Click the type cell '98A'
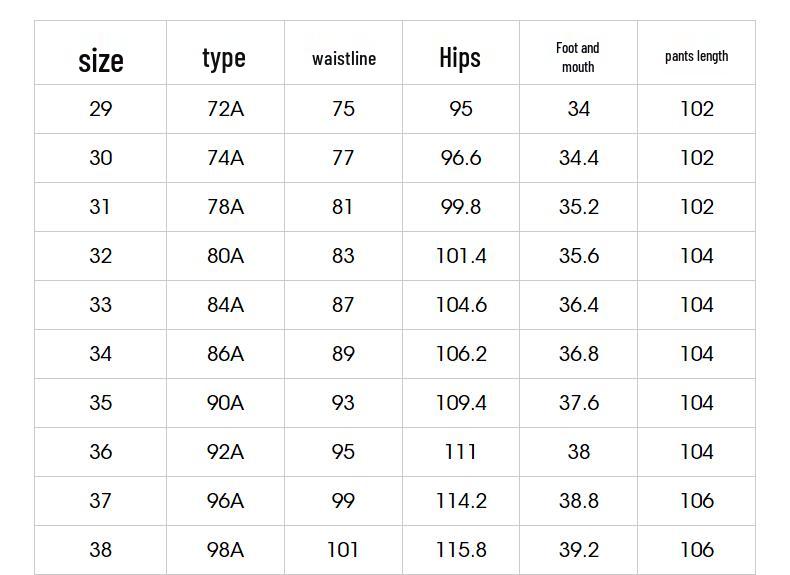This screenshot has height=575, width=790. tap(225, 549)
